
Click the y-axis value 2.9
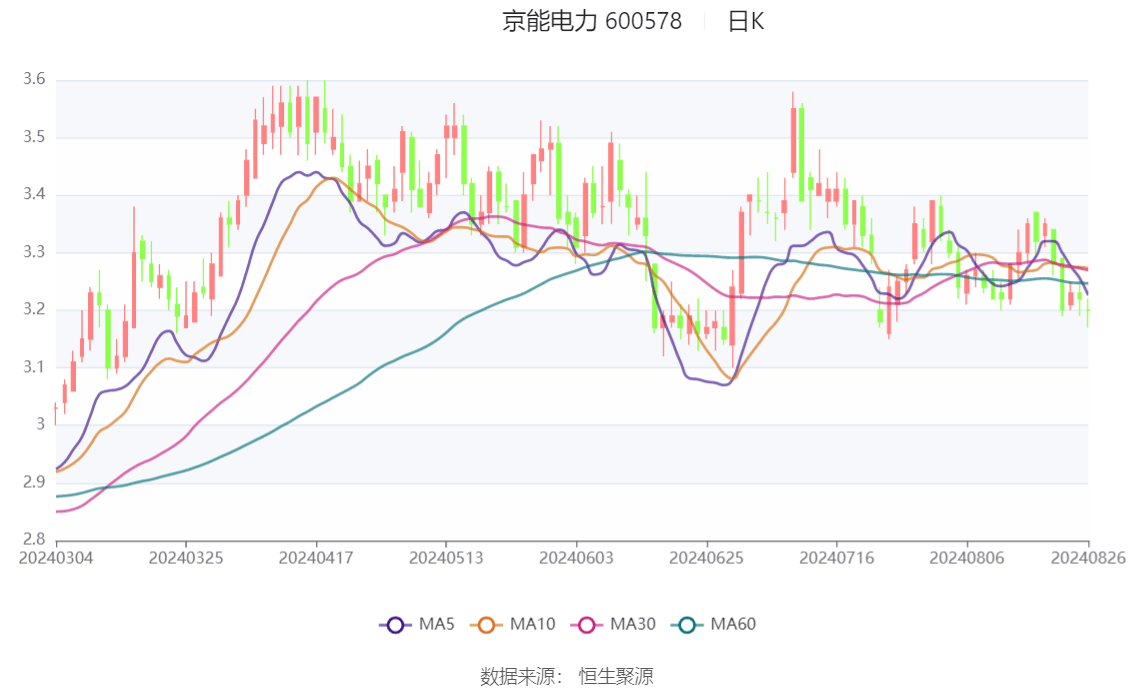coord(34,482)
